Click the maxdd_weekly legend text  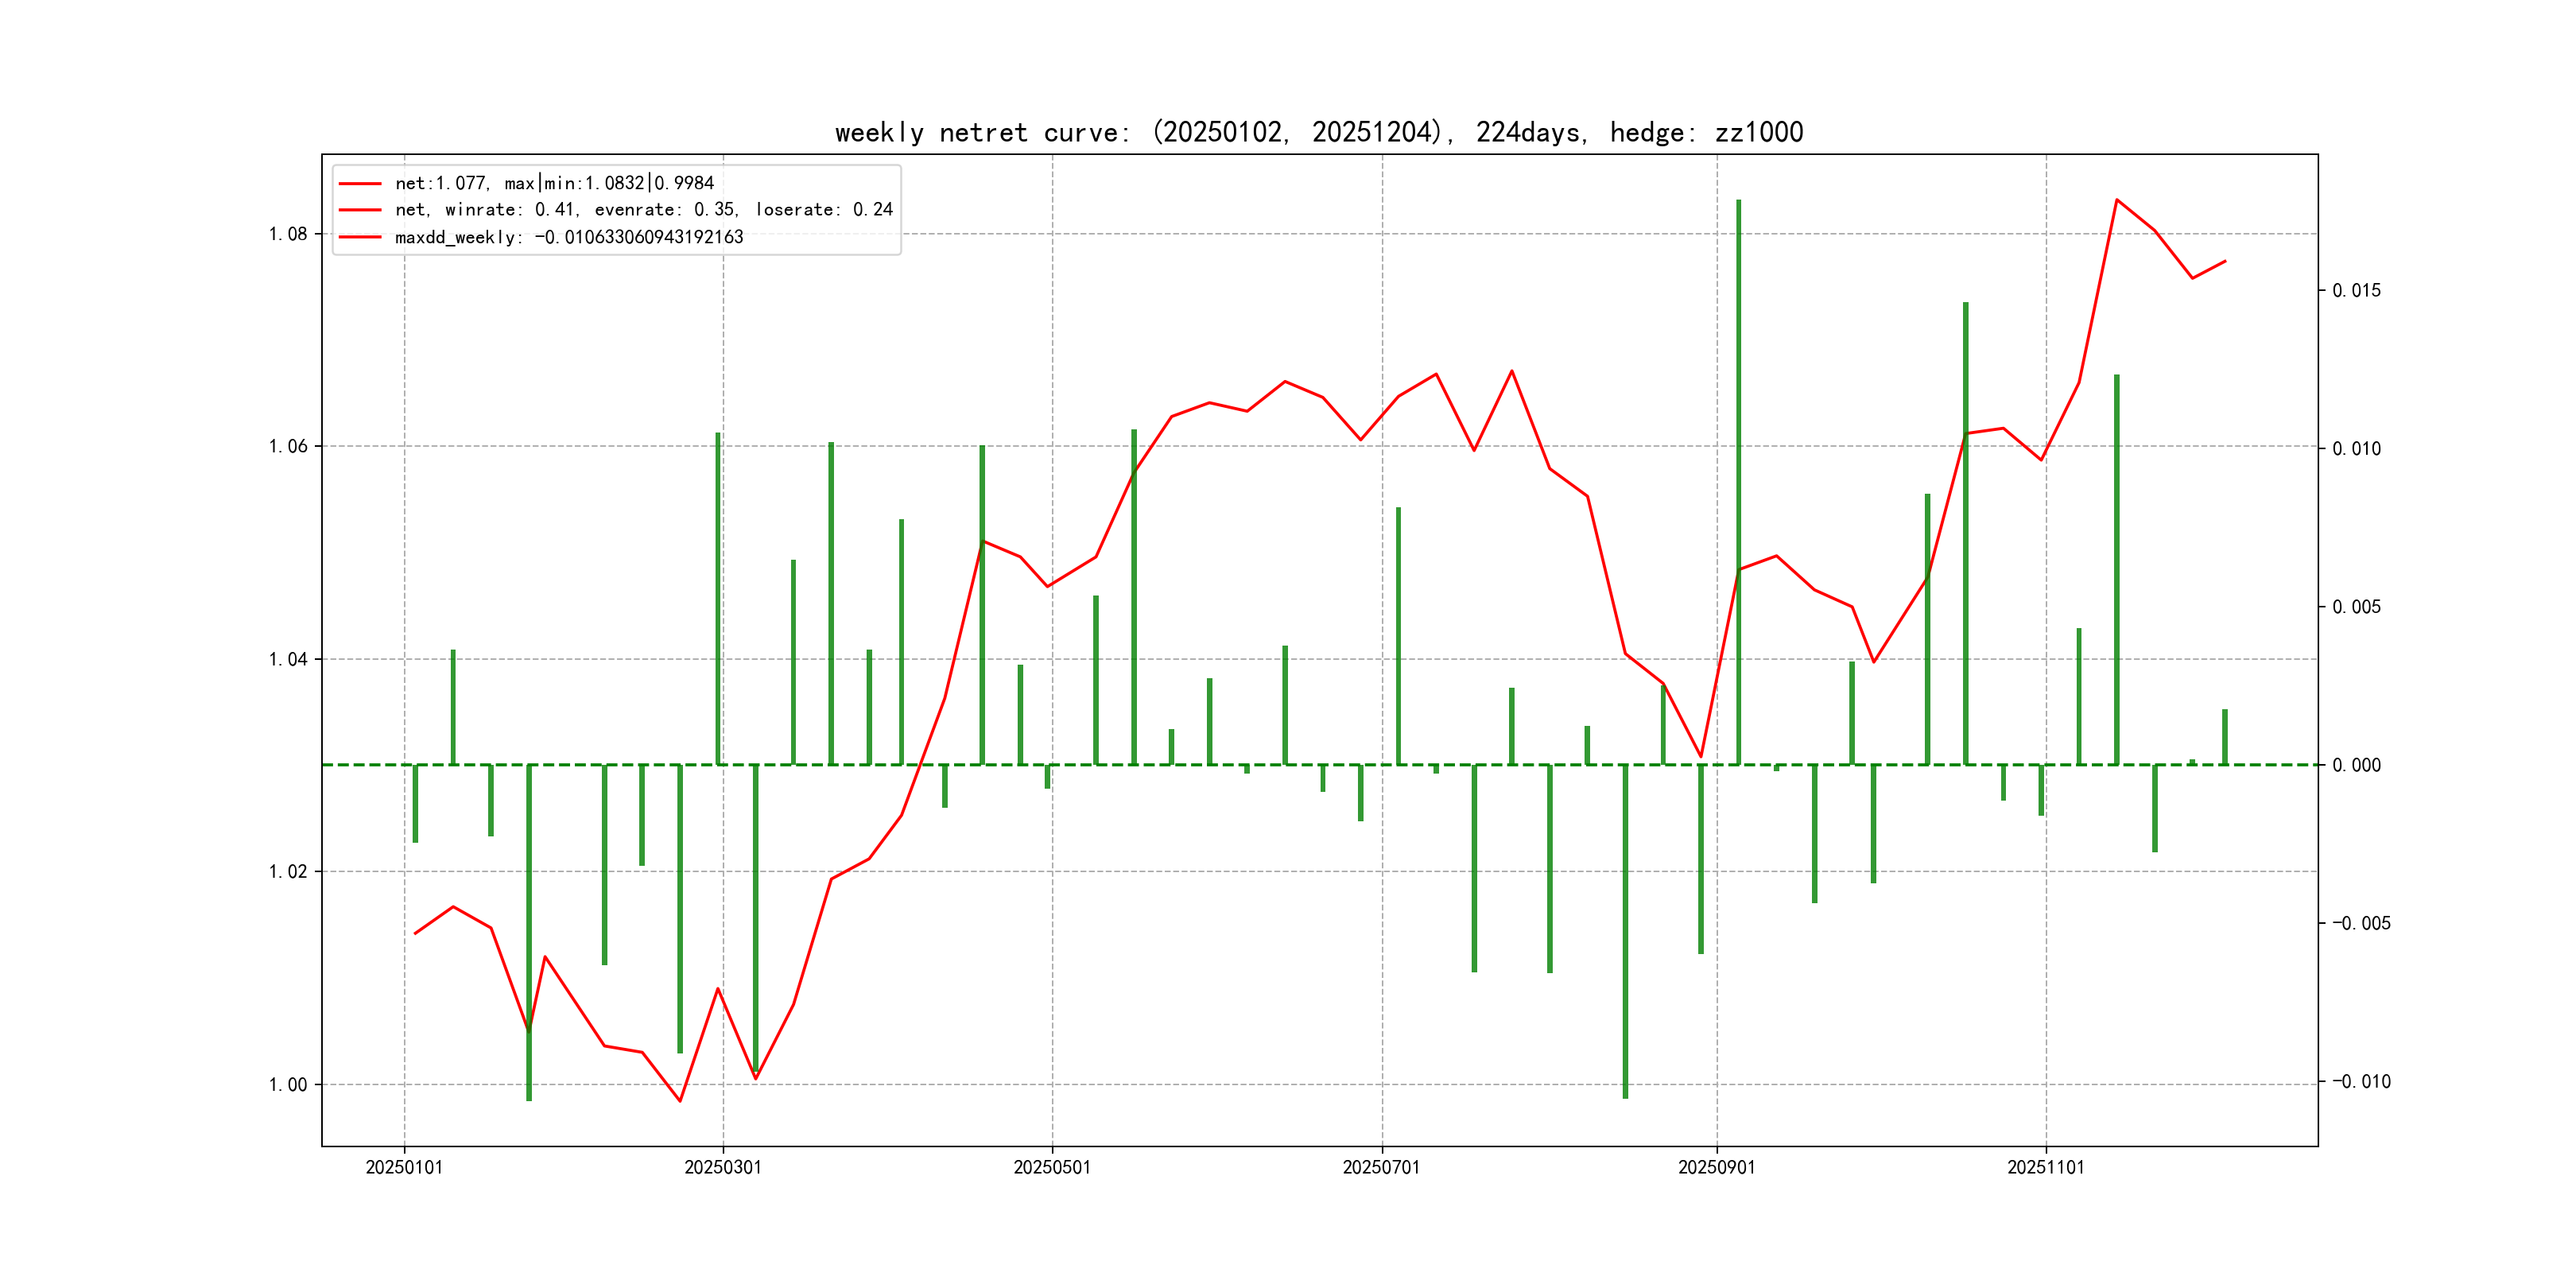(569, 237)
